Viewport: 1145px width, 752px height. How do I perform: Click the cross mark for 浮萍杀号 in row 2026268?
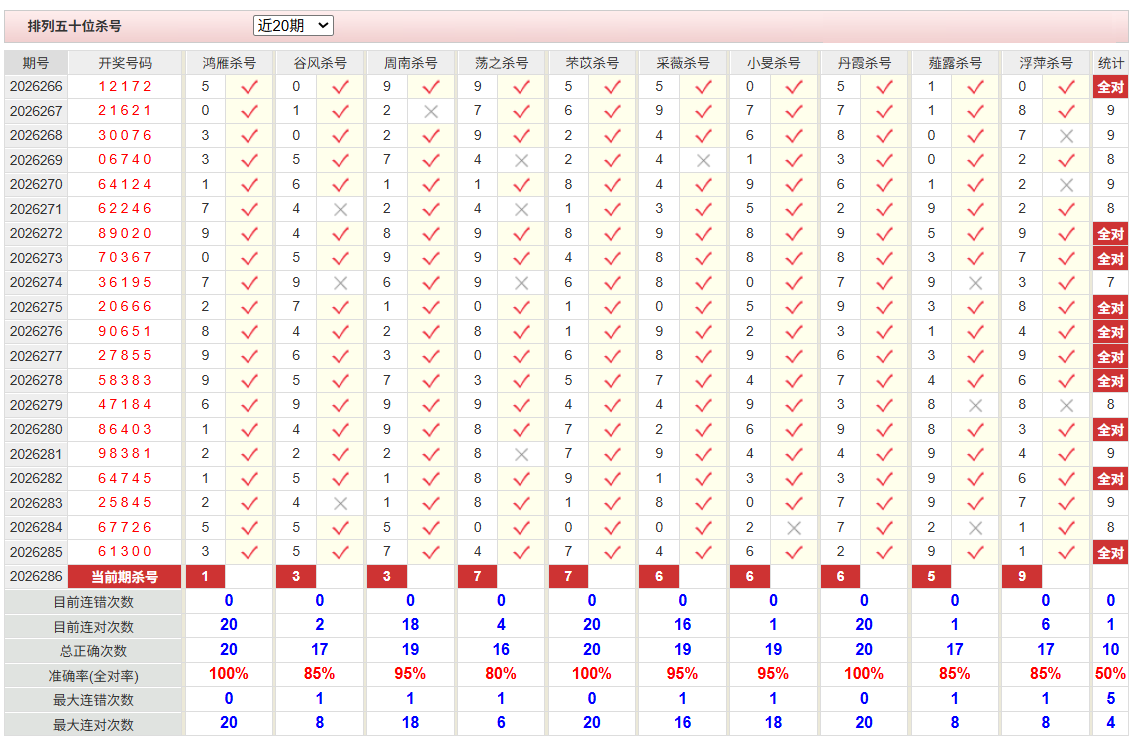click(1066, 137)
